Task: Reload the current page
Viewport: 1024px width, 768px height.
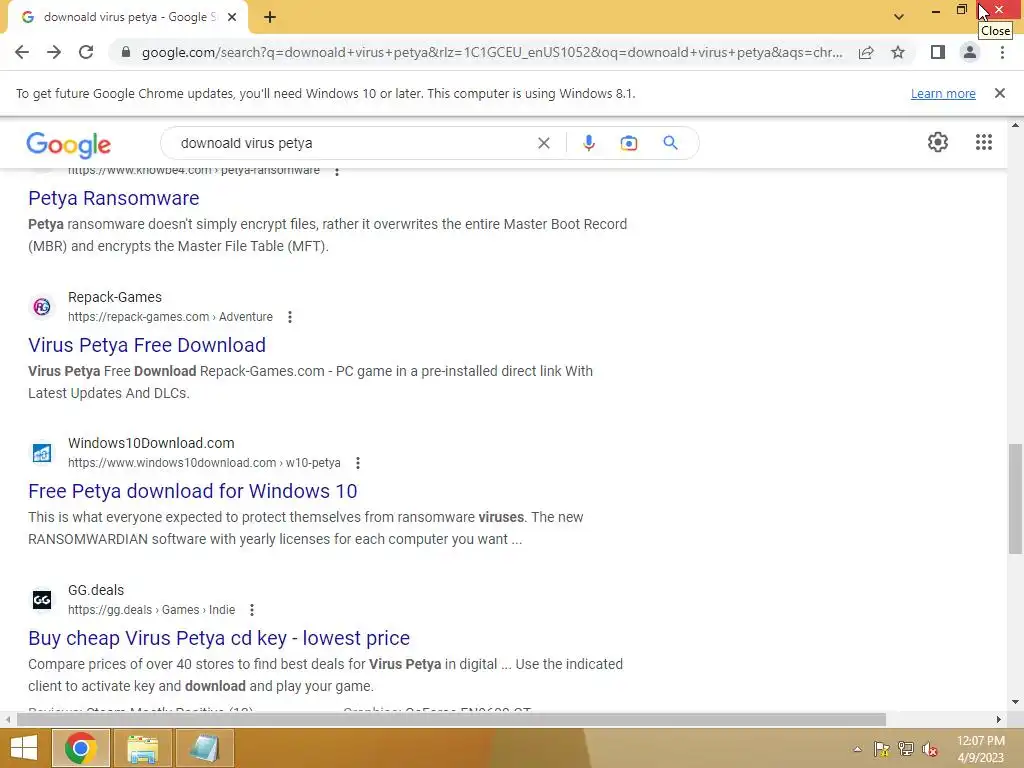Action: (x=86, y=52)
